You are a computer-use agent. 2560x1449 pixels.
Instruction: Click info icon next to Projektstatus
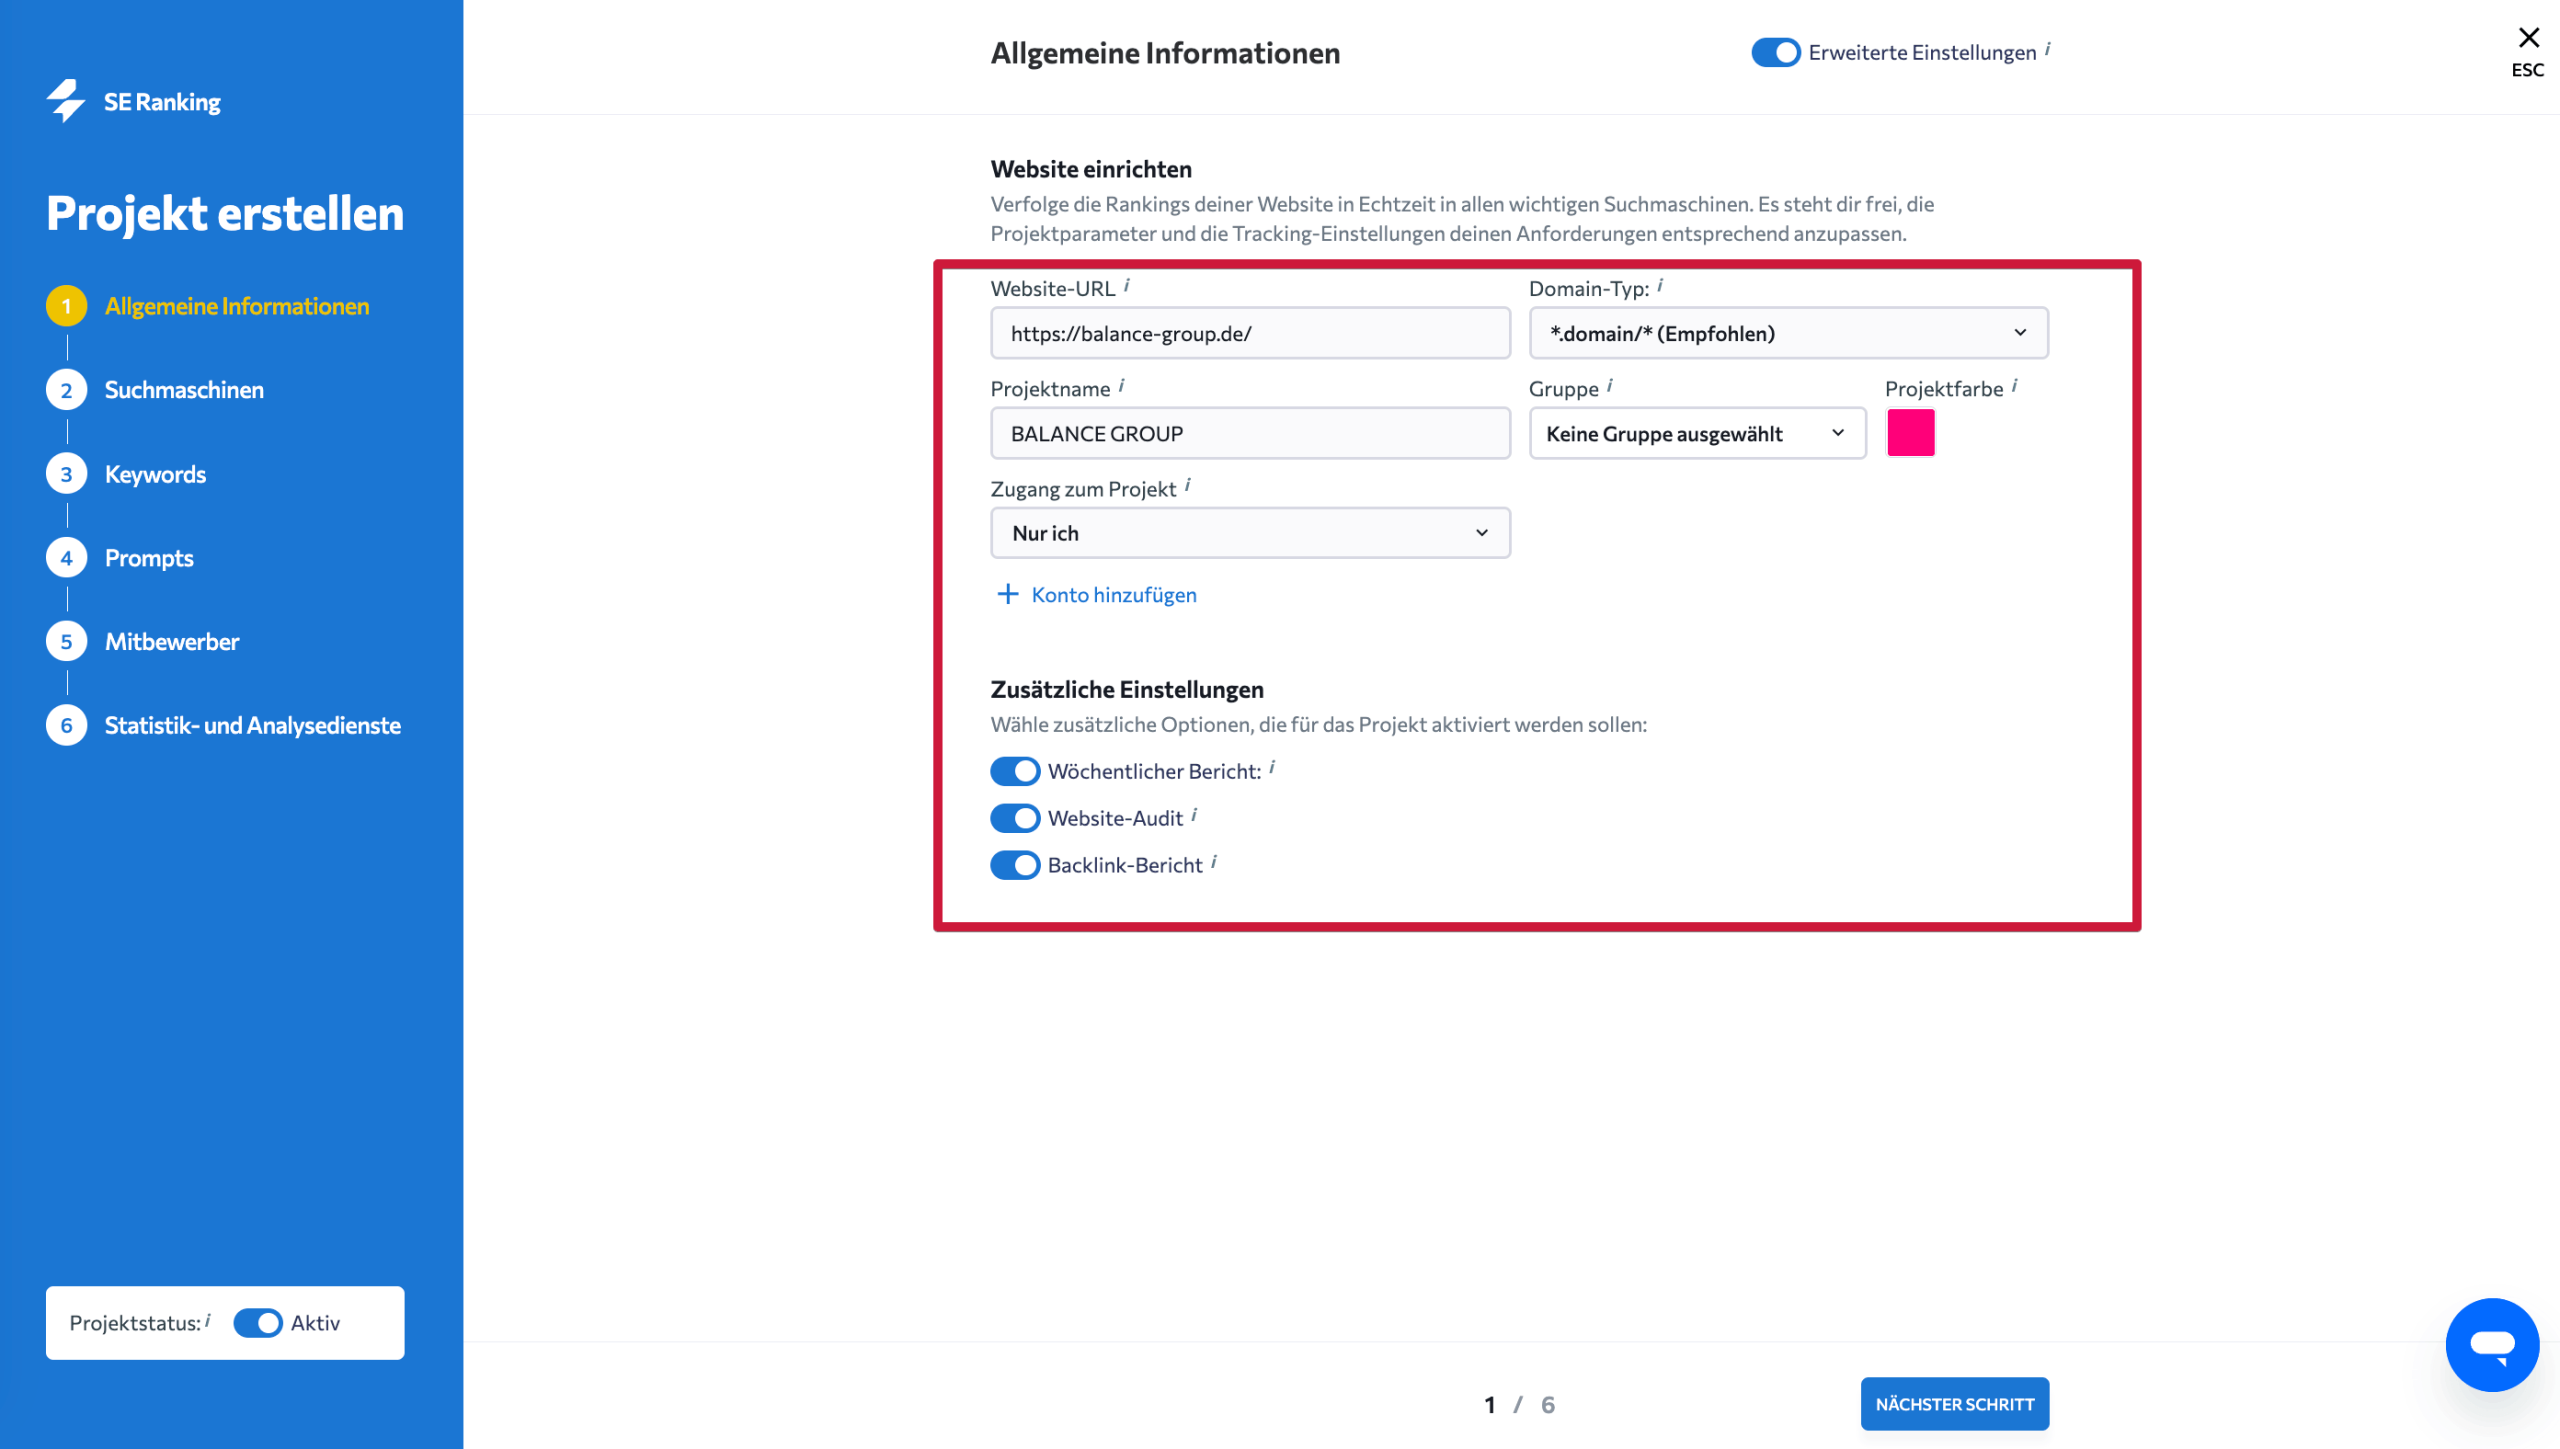click(208, 1320)
